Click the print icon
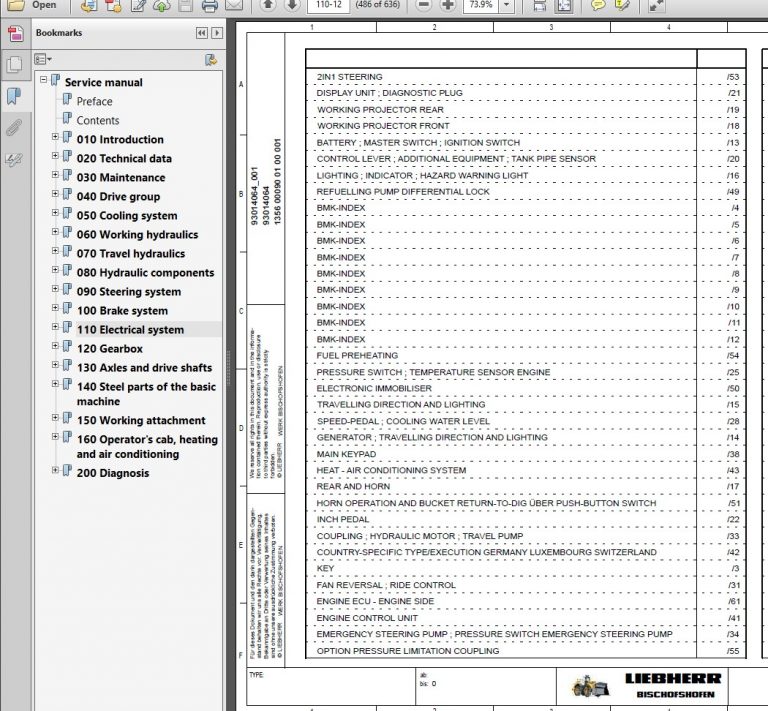The height and width of the screenshot is (711, 768). tap(210, 5)
